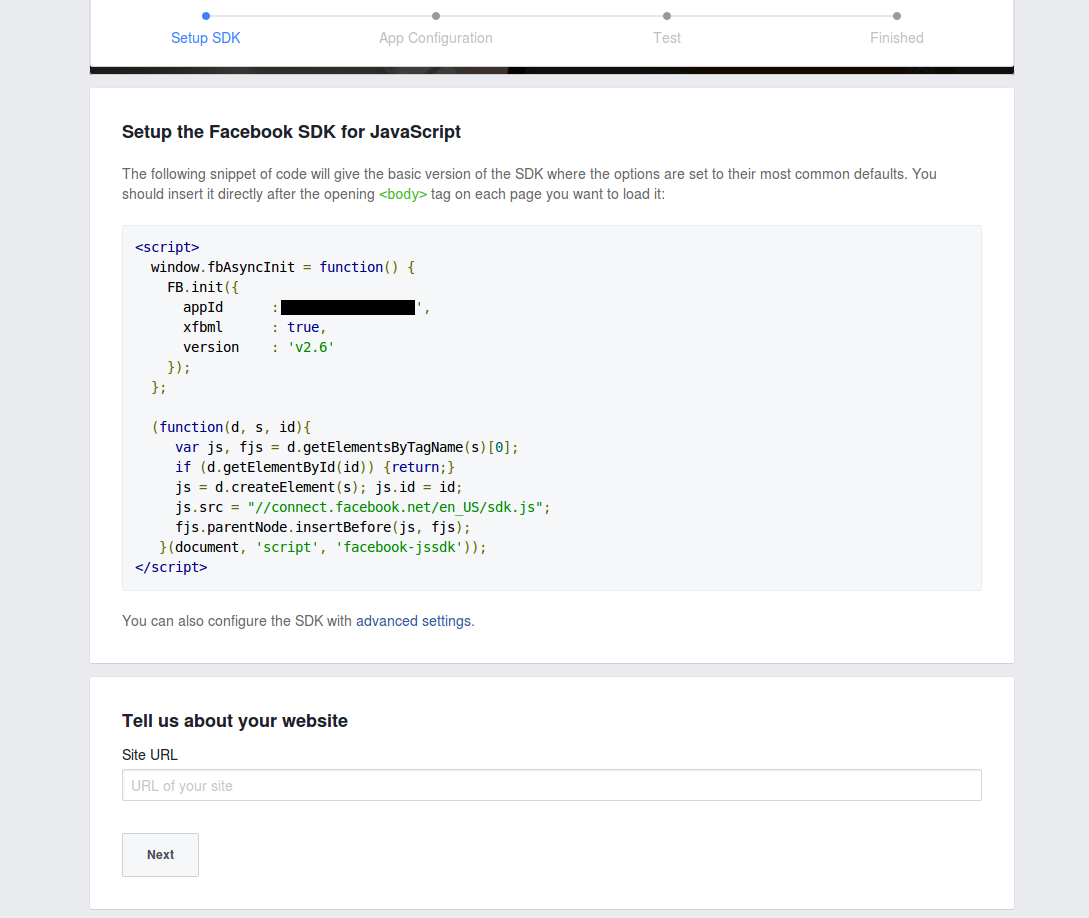Screen dimensions: 1089x918
Task: Click the App Configuration progress dot
Action: click(435, 16)
